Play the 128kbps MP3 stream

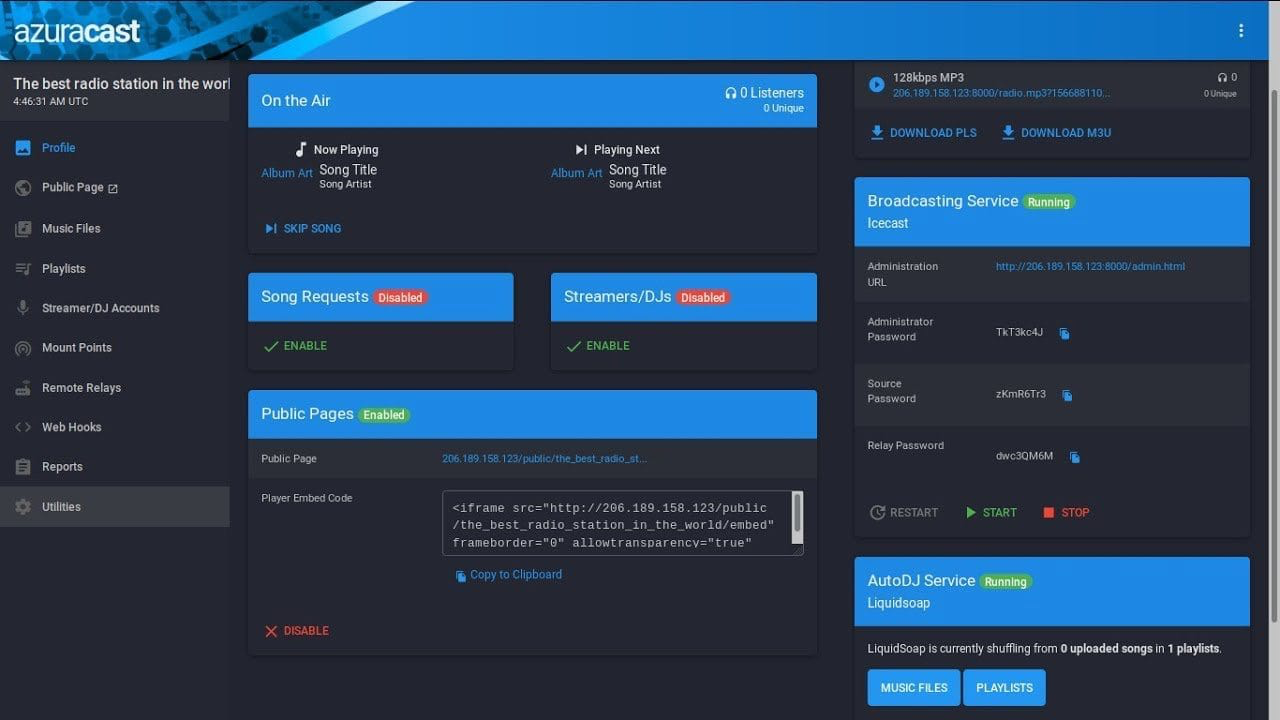[x=875, y=84]
